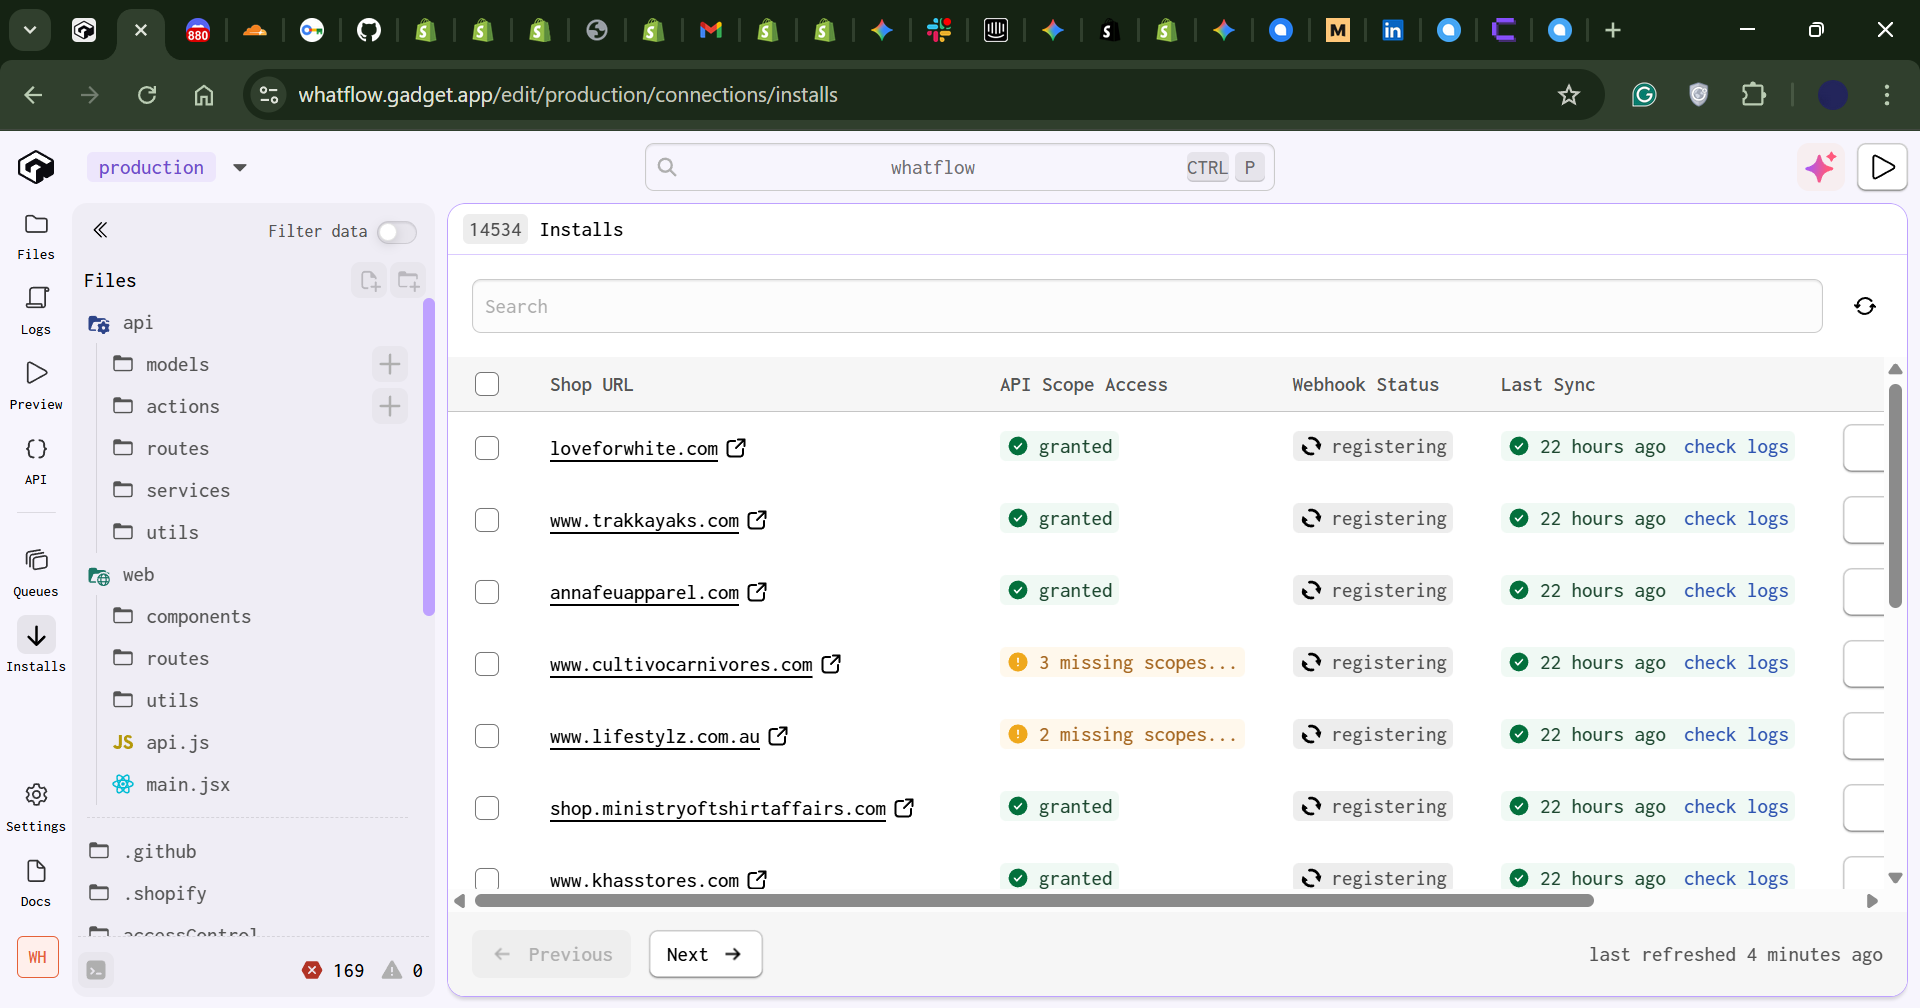Open the production environment dropdown

240,167
